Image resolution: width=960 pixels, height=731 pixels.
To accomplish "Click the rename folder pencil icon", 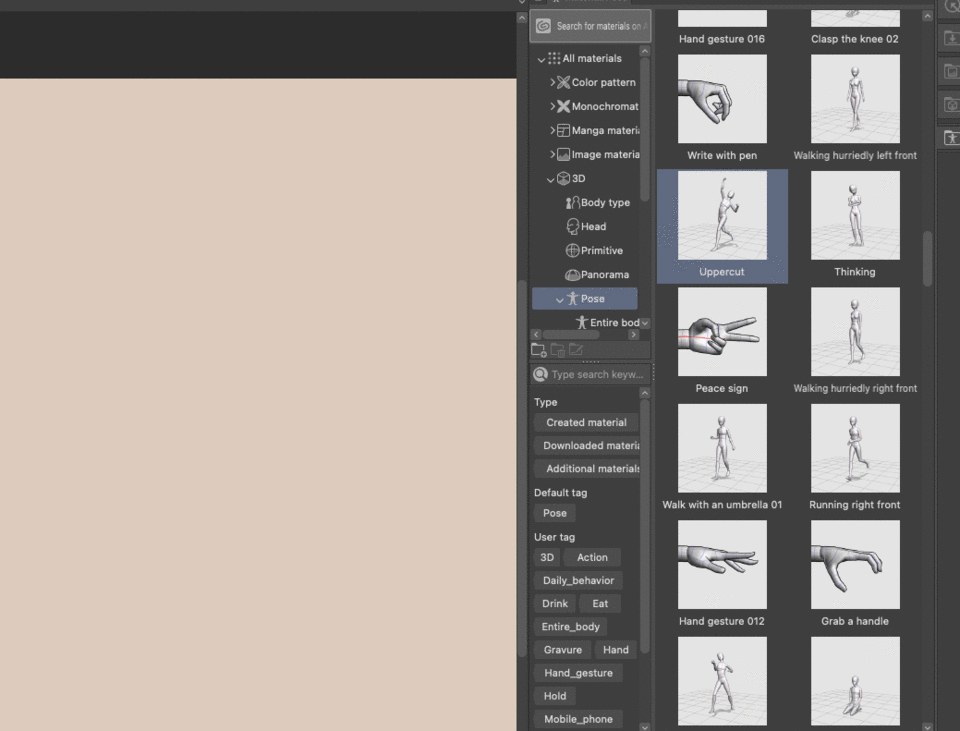I will tap(576, 350).
